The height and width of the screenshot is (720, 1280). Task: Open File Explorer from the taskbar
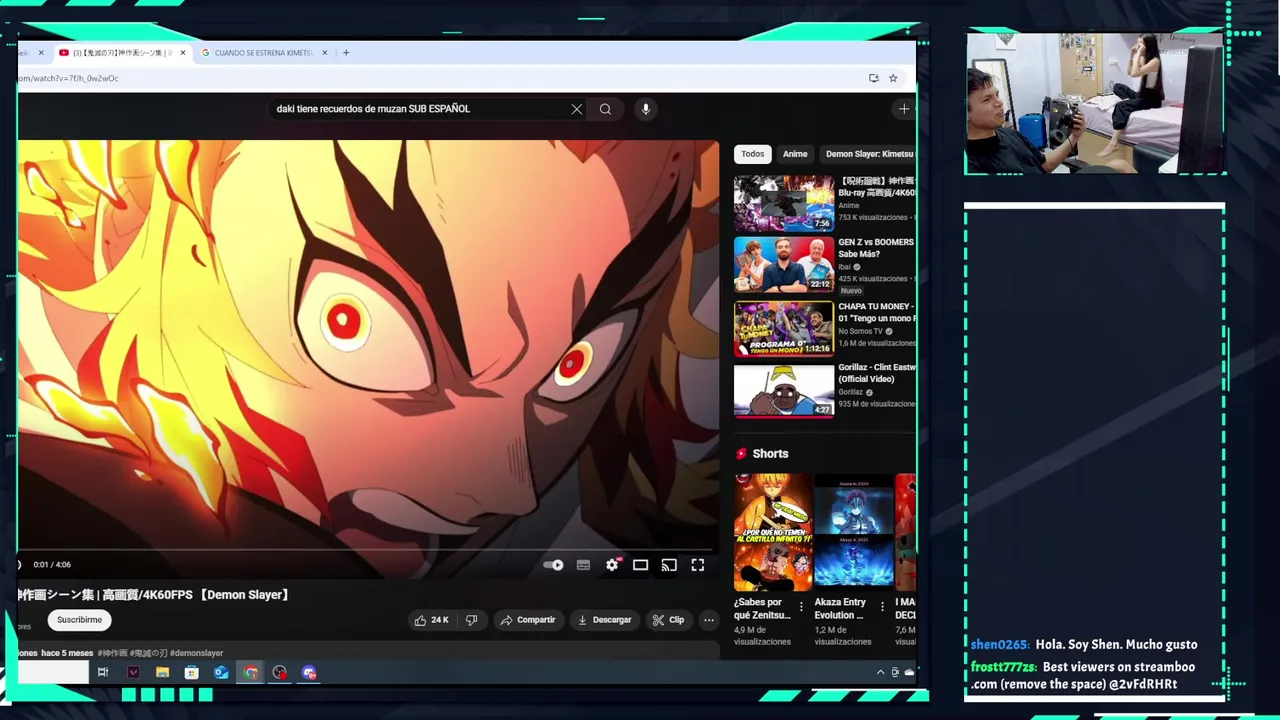(162, 672)
